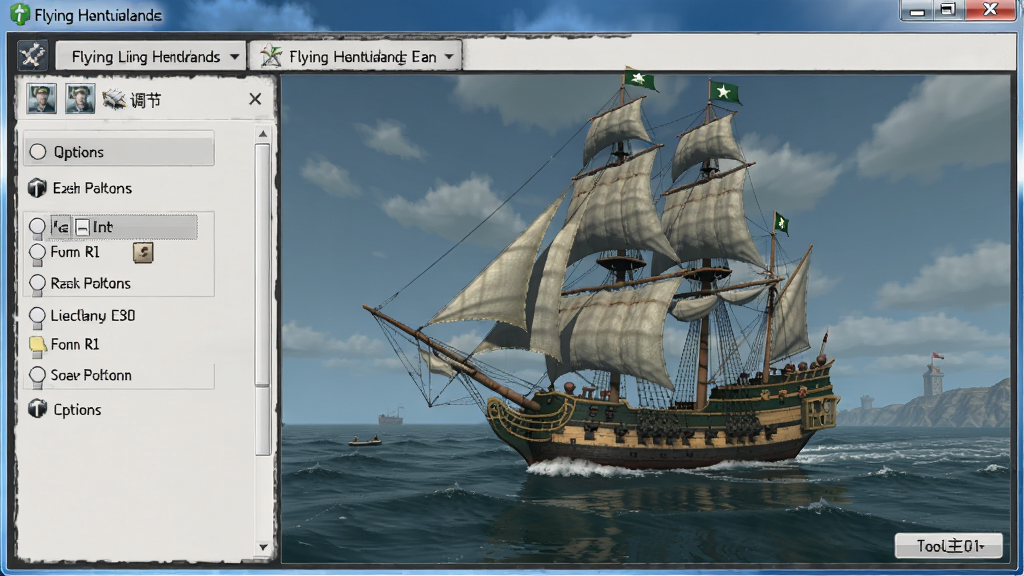This screenshot has width=1024, height=576.
Task: Click the yellow note icon beside Fonn R1
Action: coord(37,345)
